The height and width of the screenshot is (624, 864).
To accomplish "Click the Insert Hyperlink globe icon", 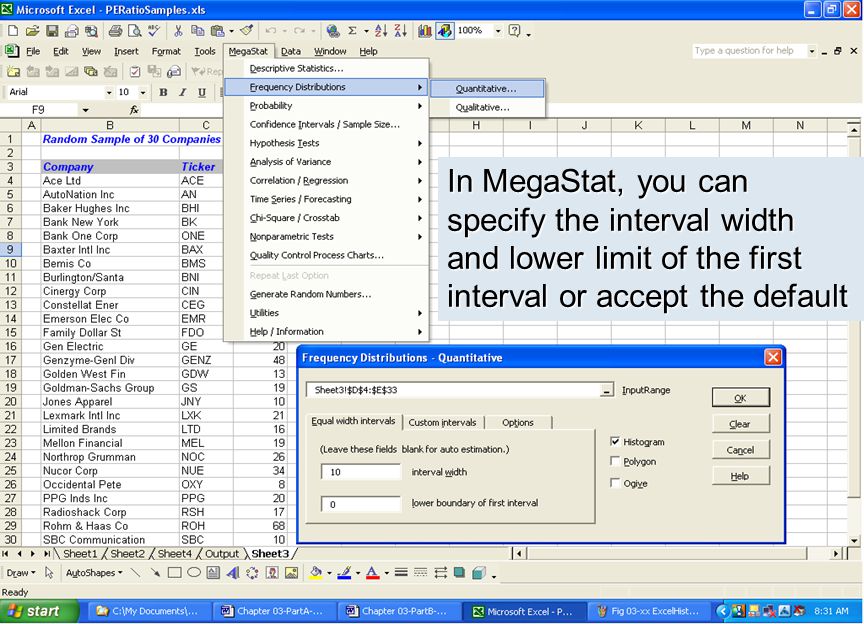I will click(x=333, y=31).
